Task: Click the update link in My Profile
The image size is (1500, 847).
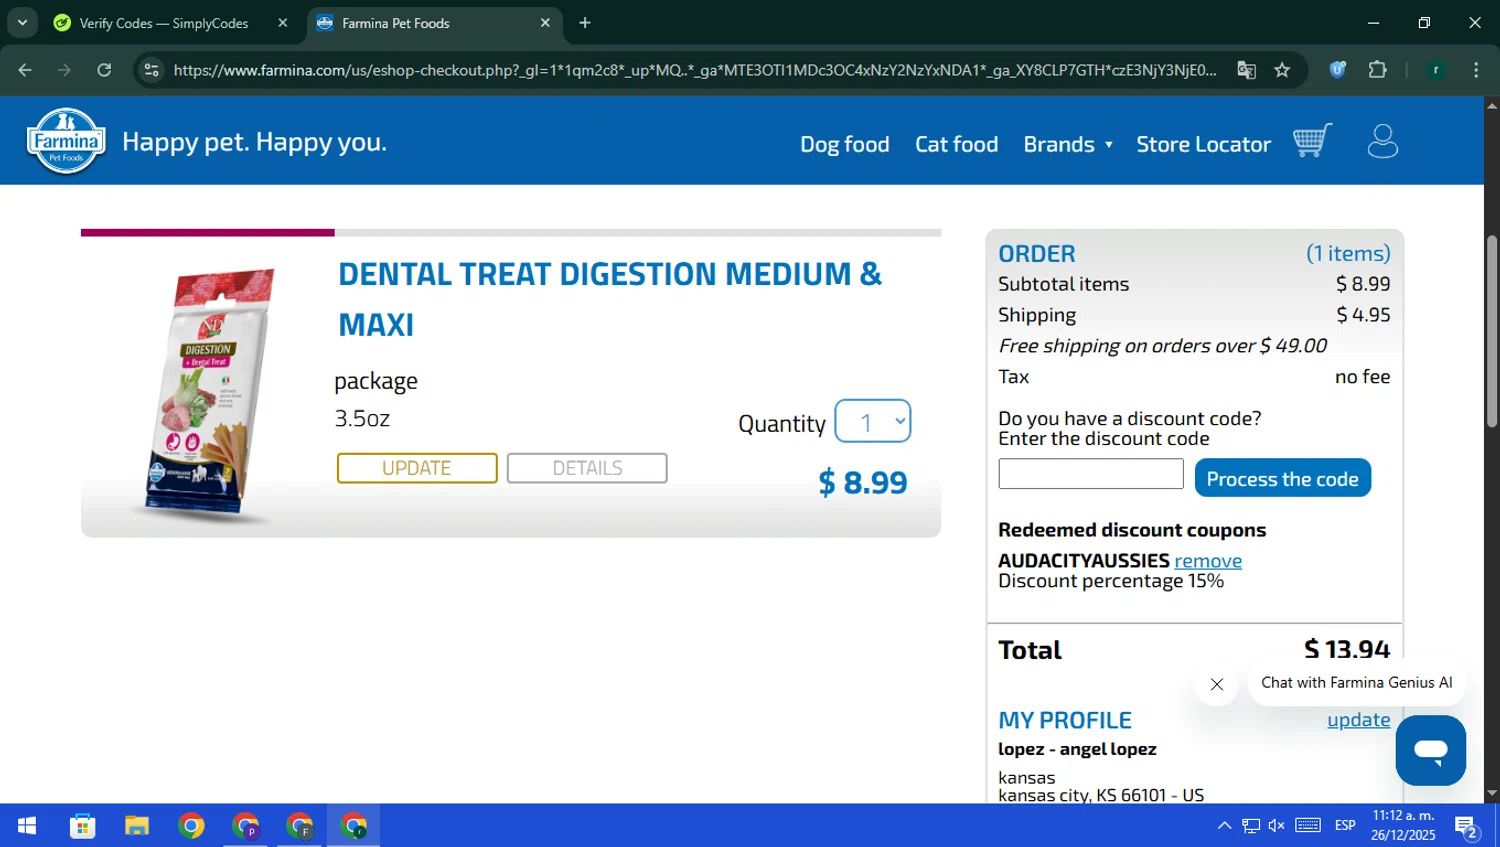Action: [1358, 719]
